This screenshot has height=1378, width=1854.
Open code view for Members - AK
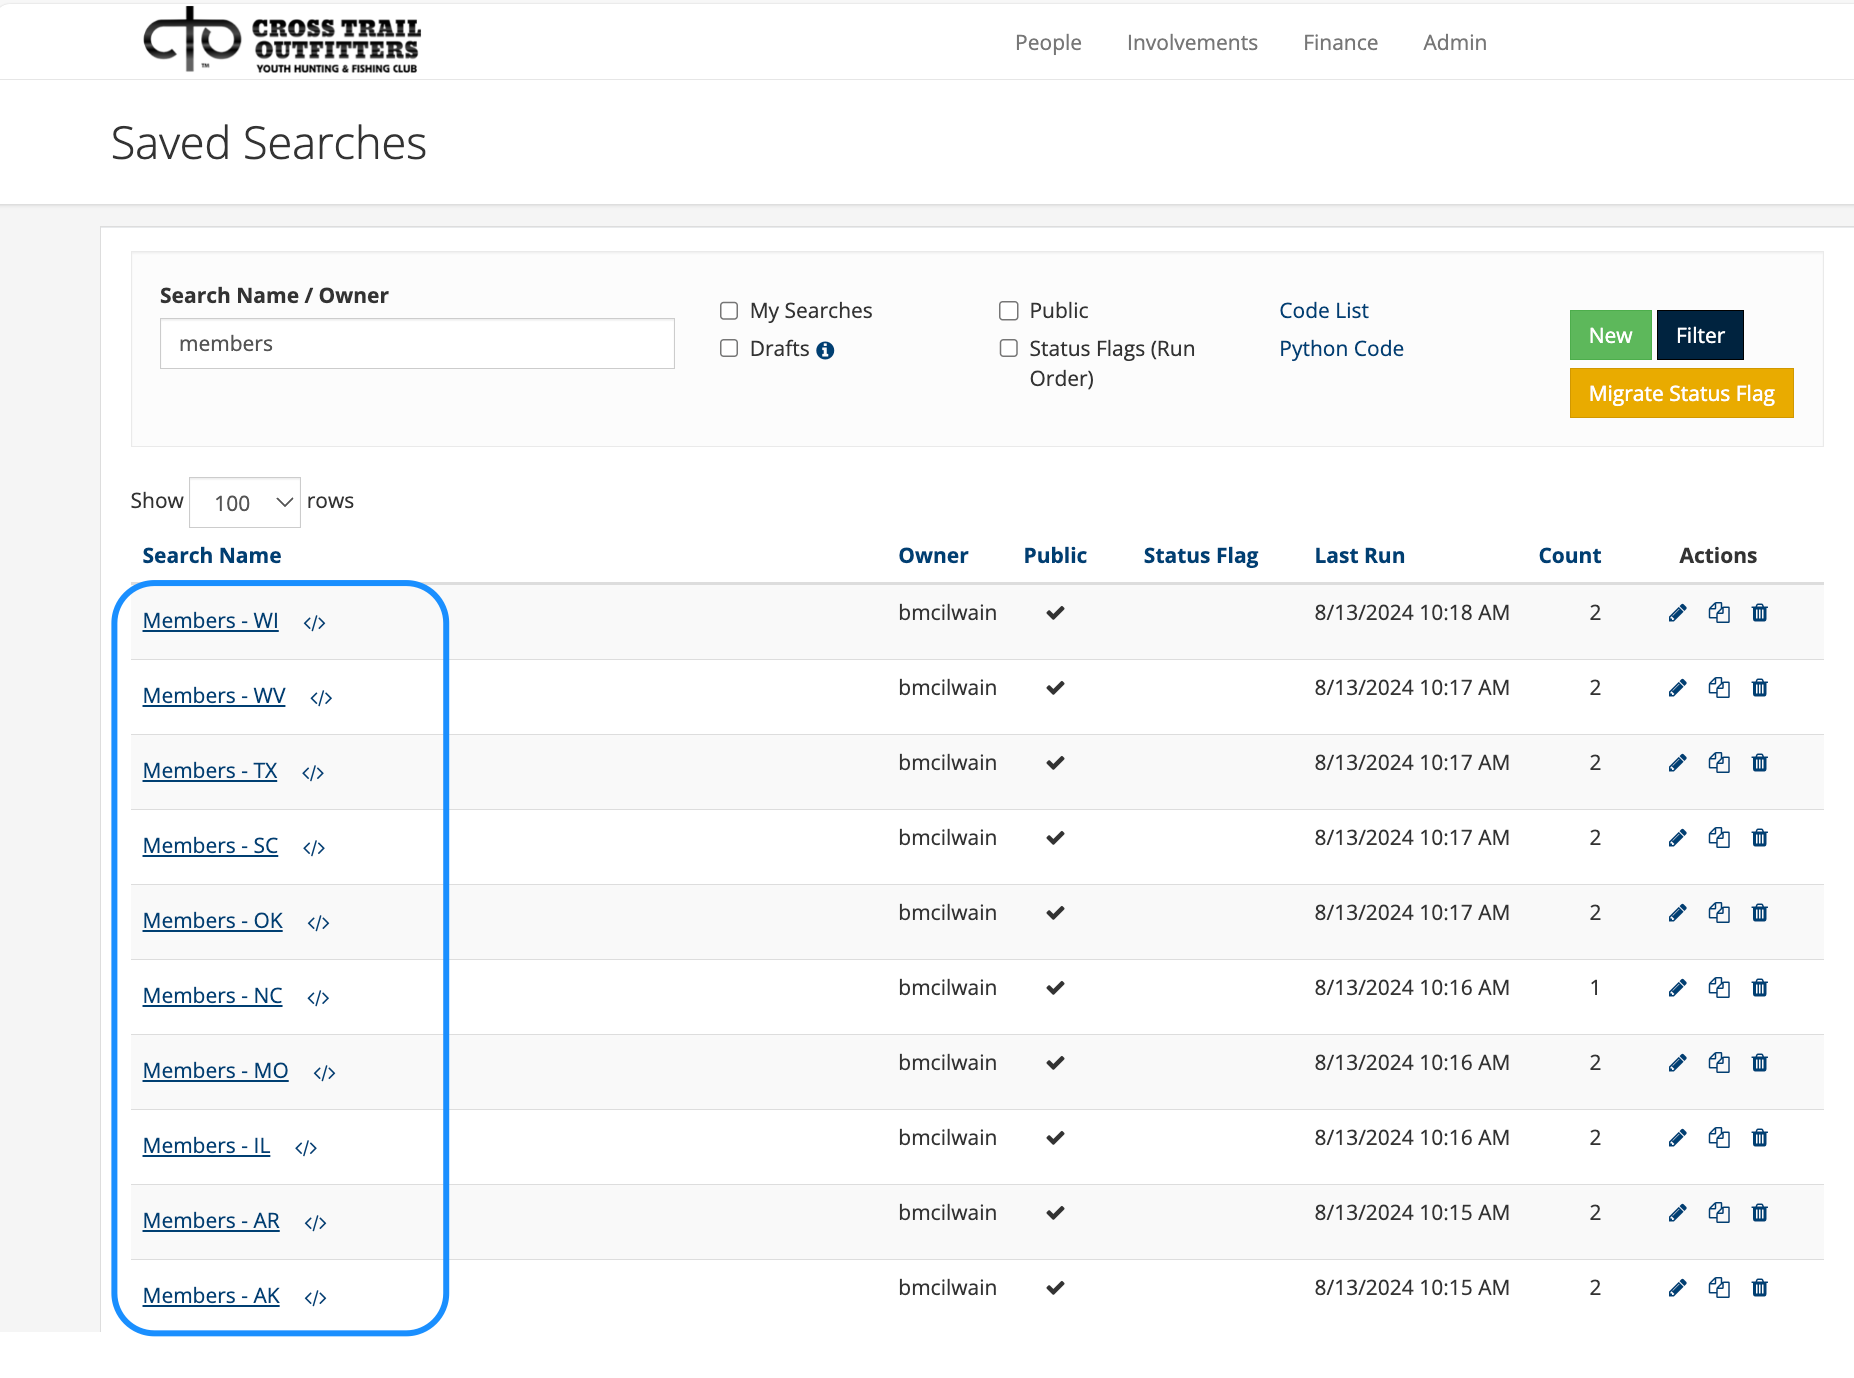[315, 1298]
